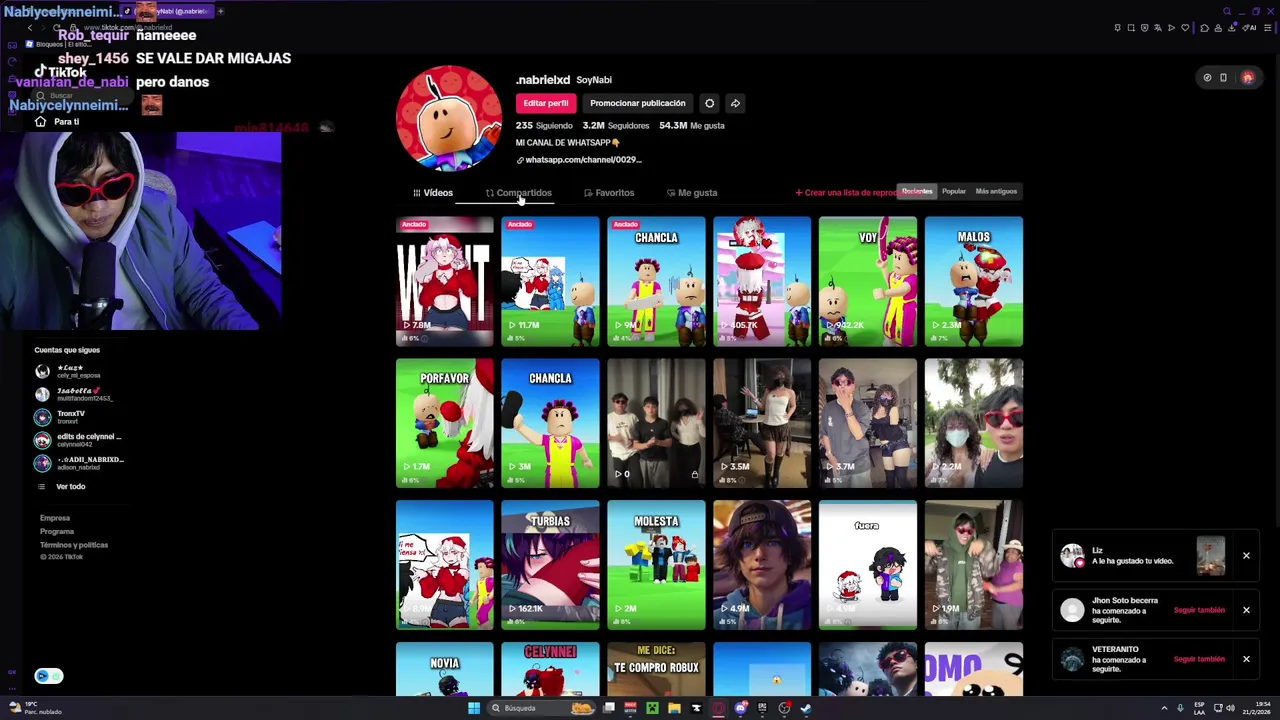Open Discord from the taskbar
The width and height of the screenshot is (1280, 720).
click(x=740, y=708)
